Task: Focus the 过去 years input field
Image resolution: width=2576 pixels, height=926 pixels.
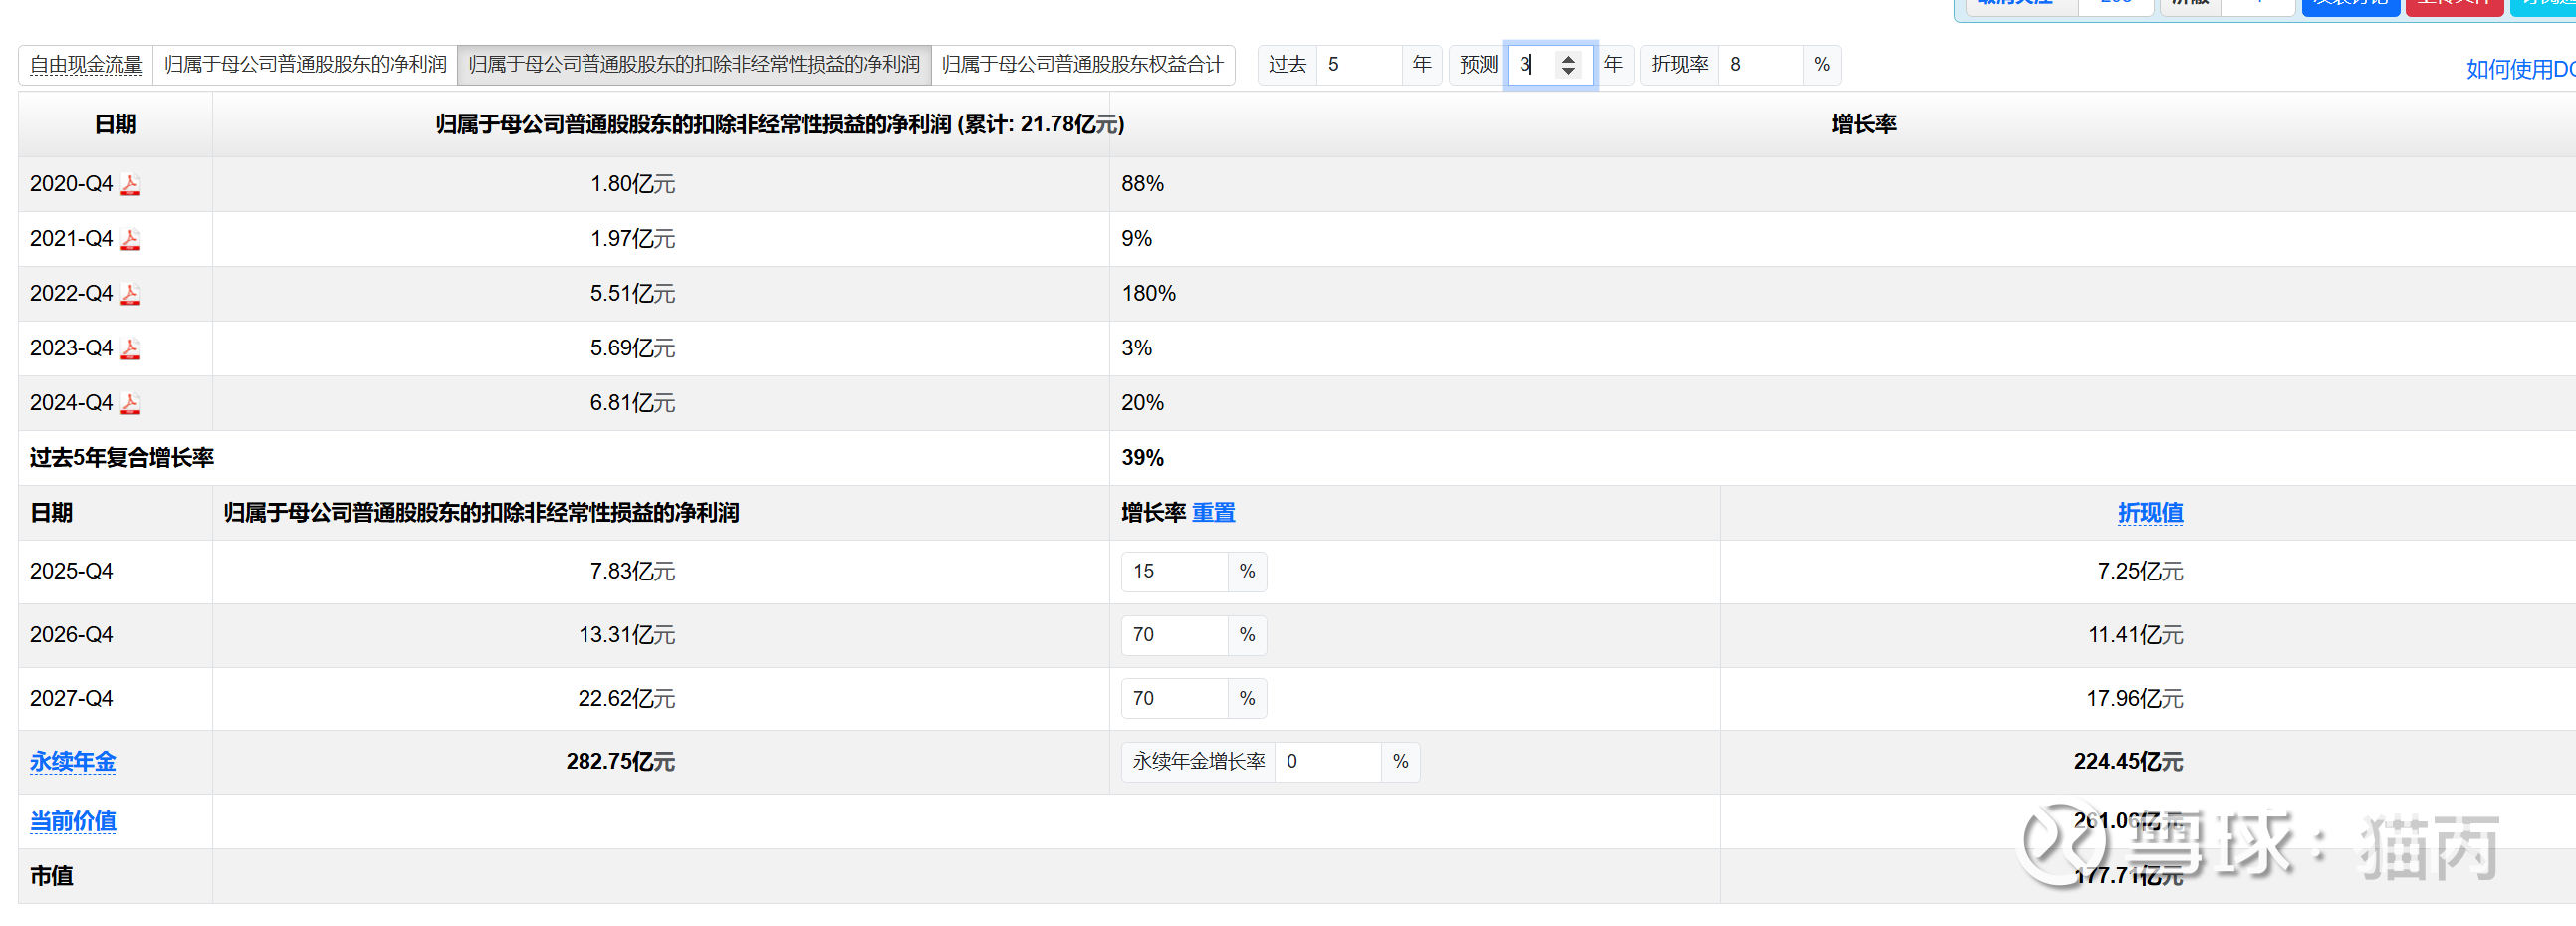Action: coord(1358,65)
